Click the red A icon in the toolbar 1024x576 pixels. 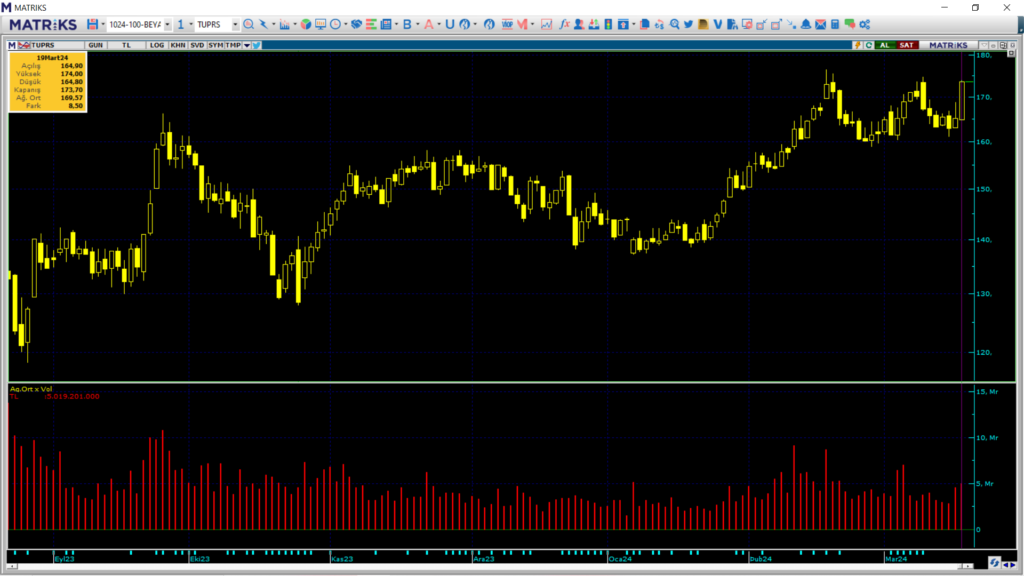pos(428,24)
